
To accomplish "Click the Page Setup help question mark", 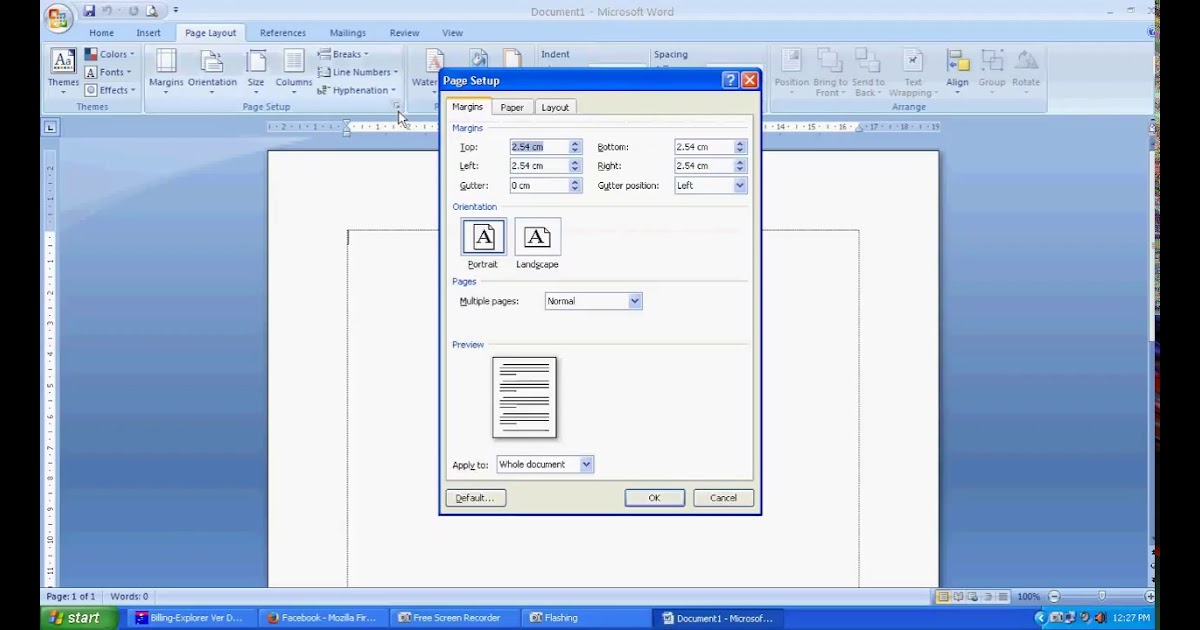I will click(x=730, y=80).
